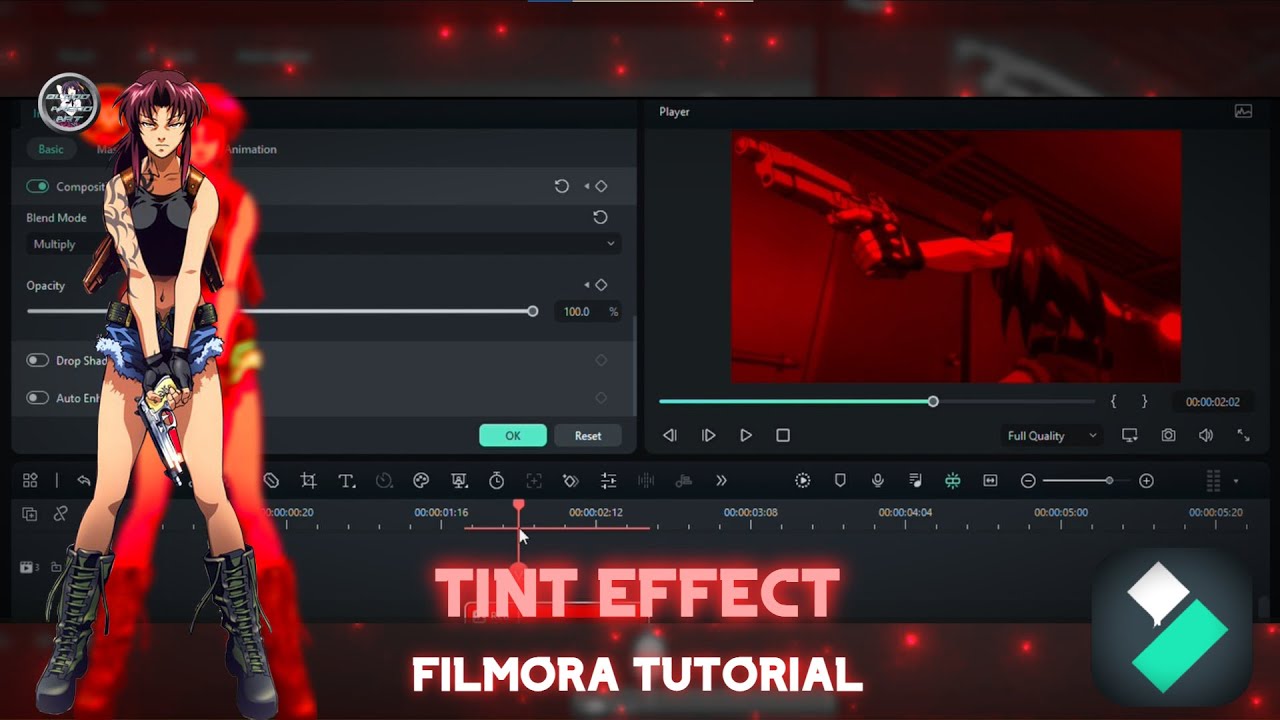Viewport: 1280px width, 720px height.
Task: Click ruler timestamp 00:00:05:00
Action: click(1061, 512)
